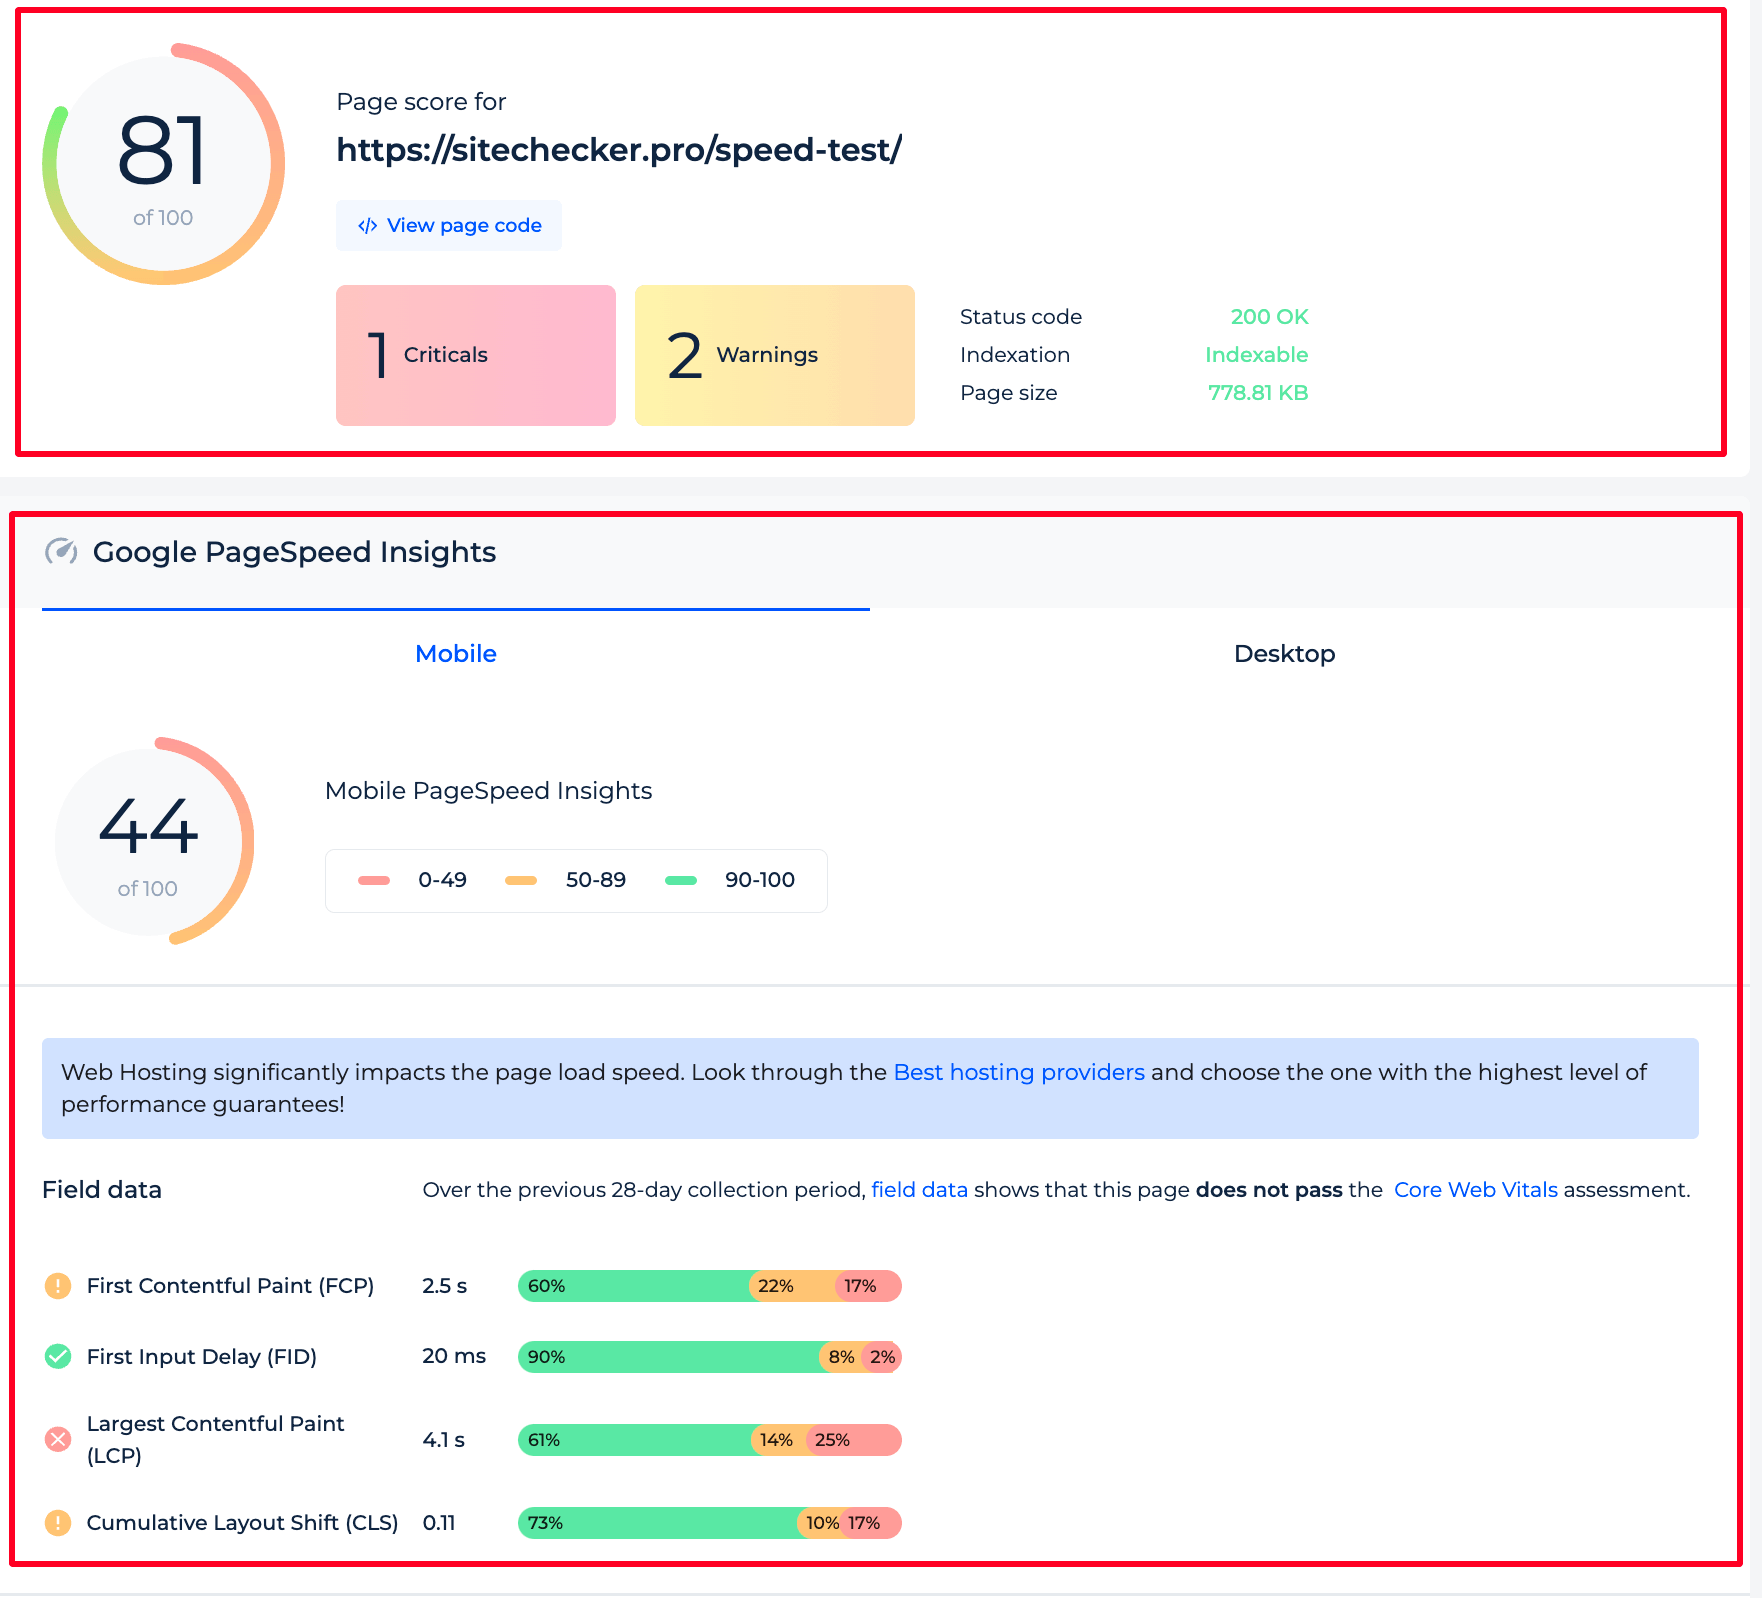Click the orange 50-89 legend swatch

point(521,881)
